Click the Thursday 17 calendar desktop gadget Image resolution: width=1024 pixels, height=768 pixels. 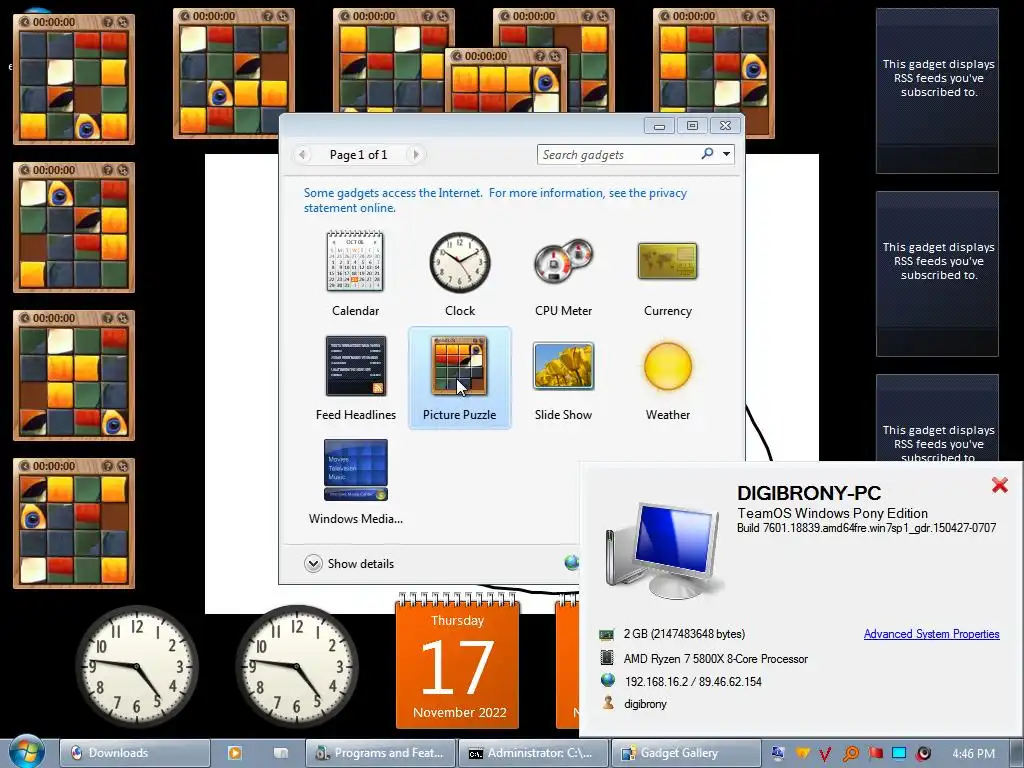coord(457,660)
